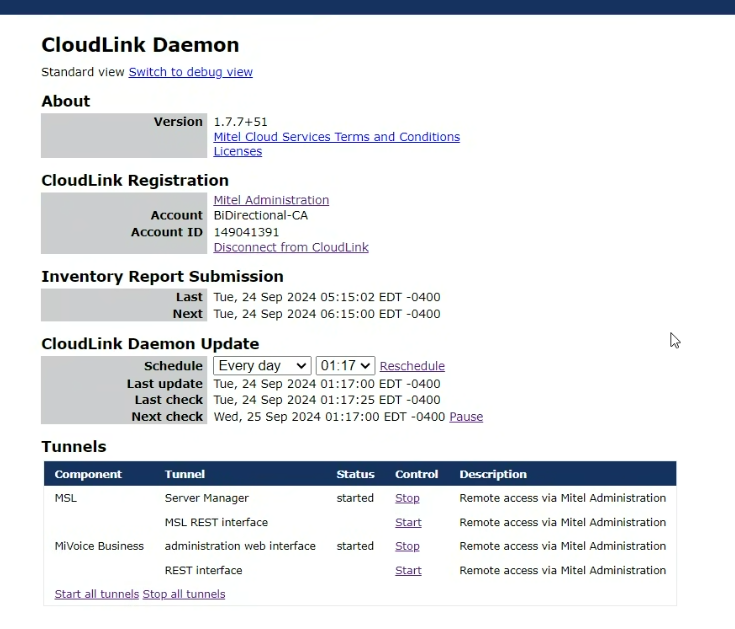Open the Mitel Administration link
The image size is (735, 629).
pyautogui.click(x=271, y=200)
